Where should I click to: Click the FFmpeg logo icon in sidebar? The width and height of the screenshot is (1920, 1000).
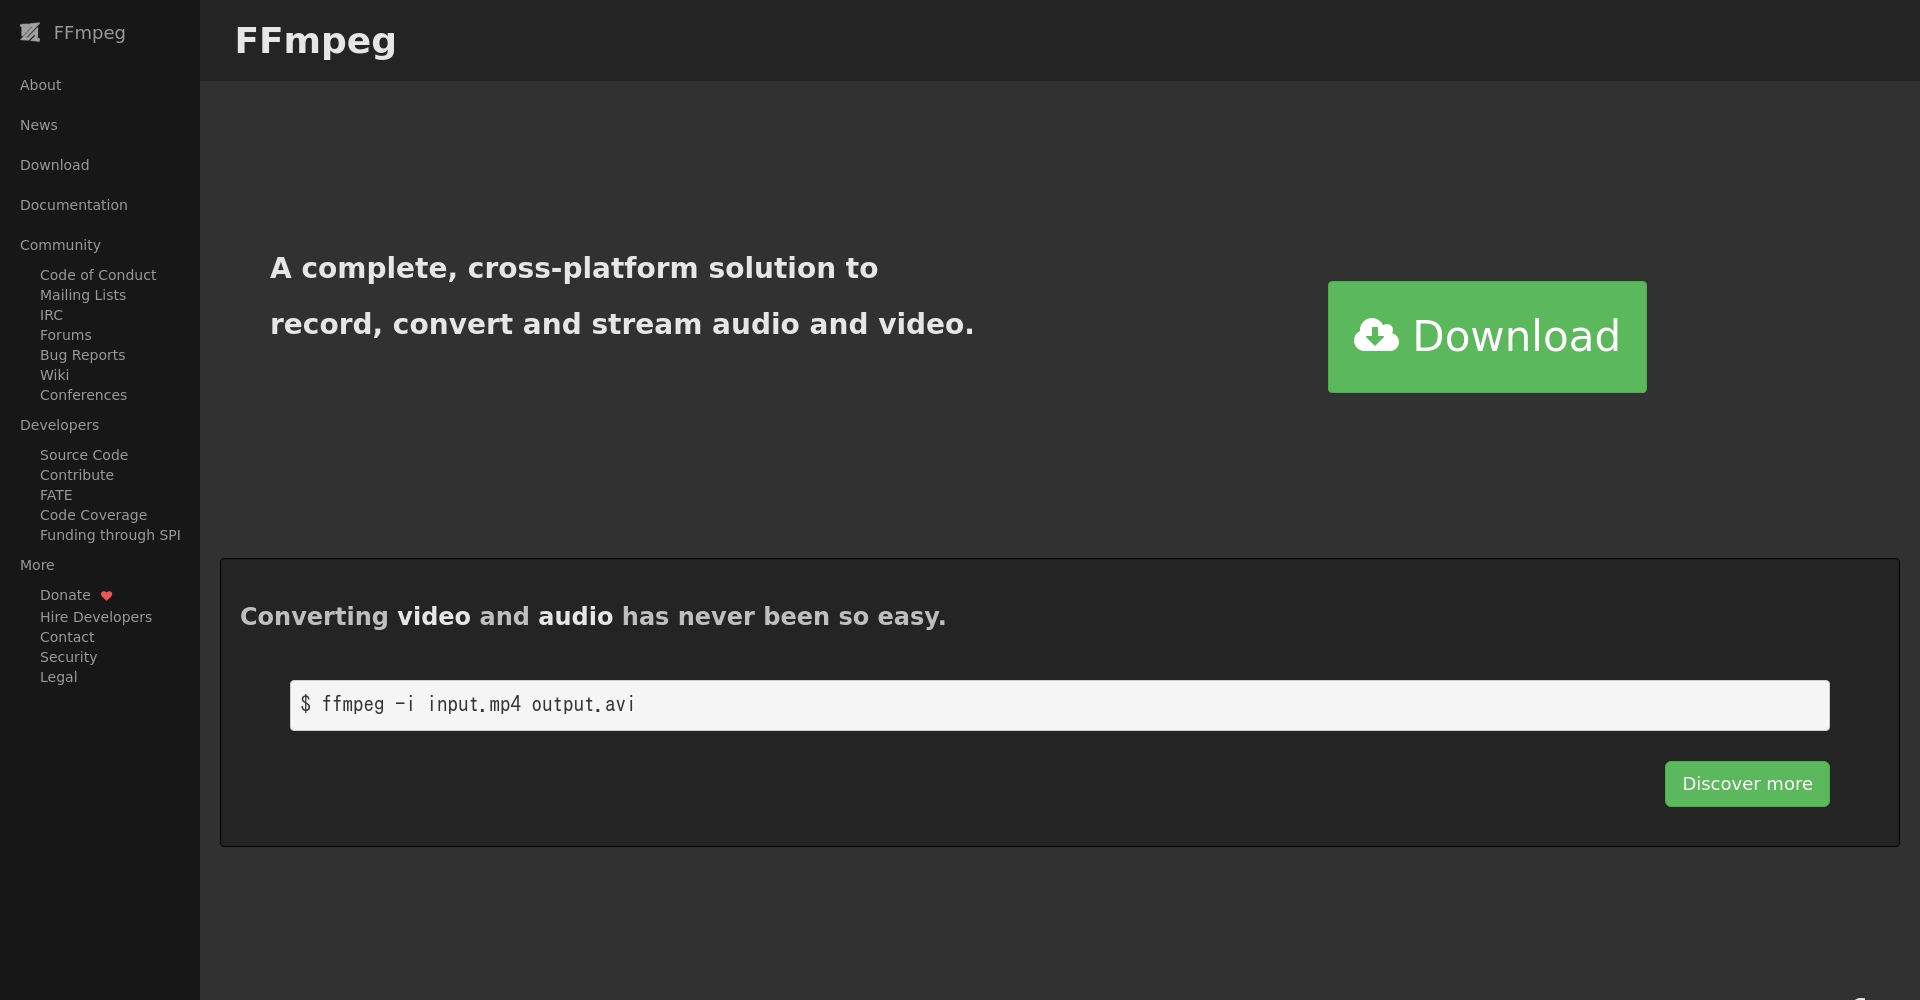30,33
